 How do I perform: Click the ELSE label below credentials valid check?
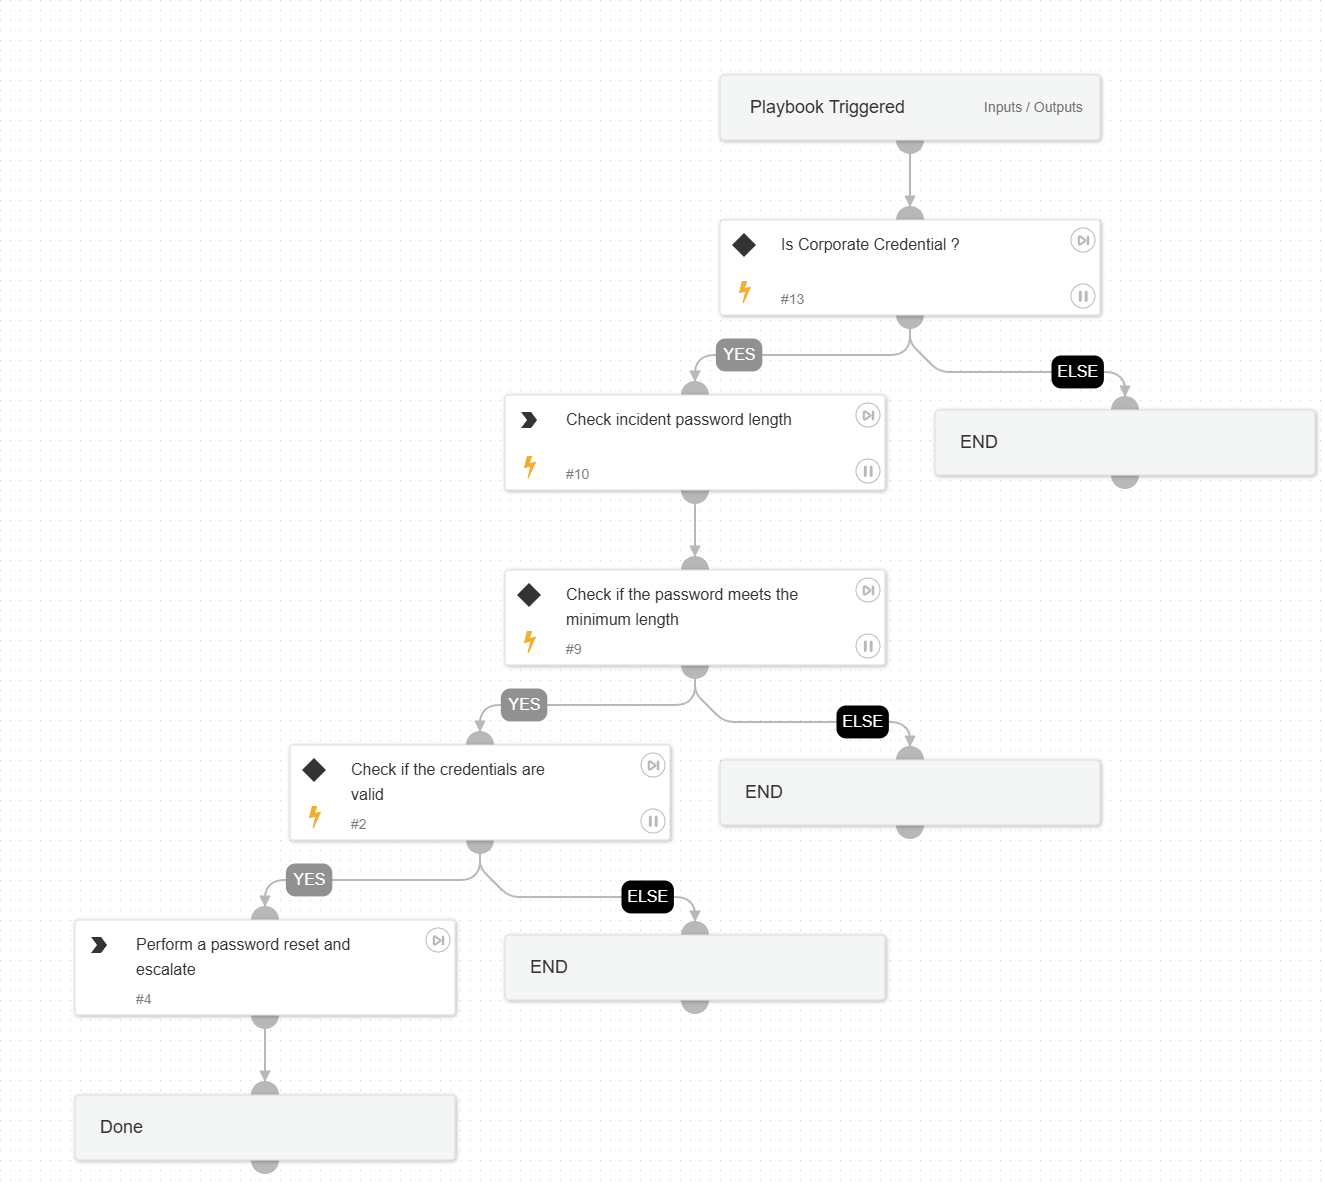point(647,897)
